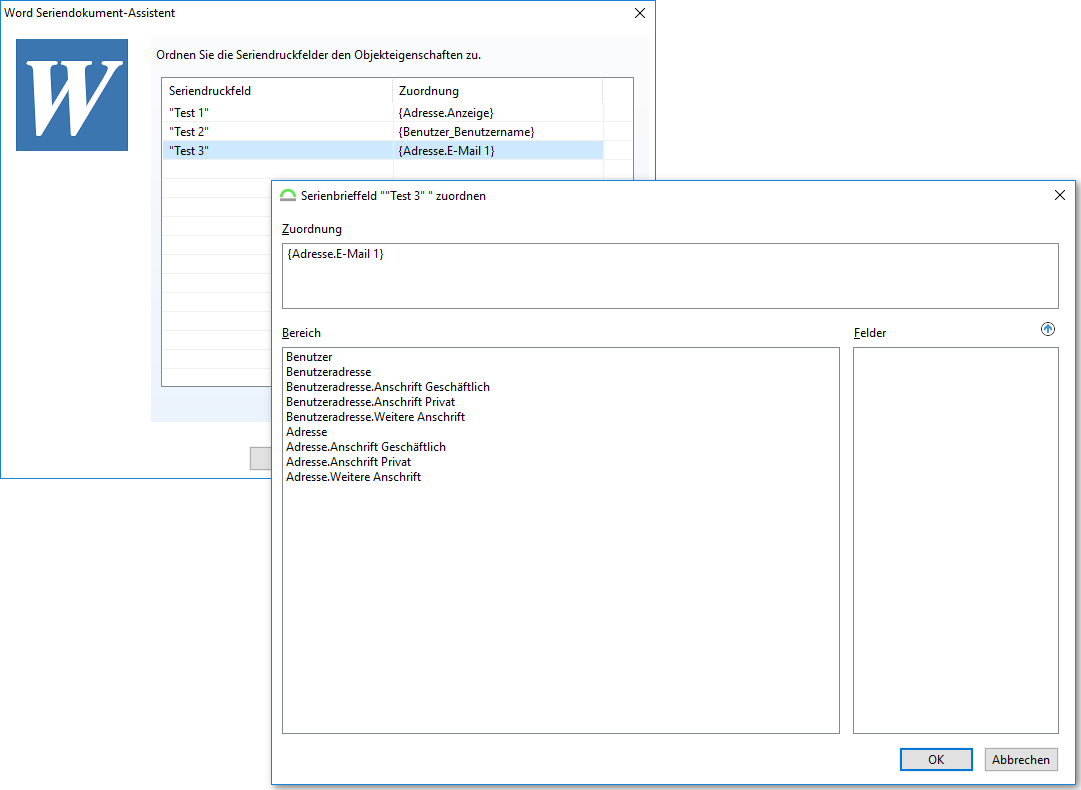Viewport: 1081px width, 790px height.
Task: Click the {Benutzer_Benutzername} mapping cell
Action: click(x=498, y=132)
